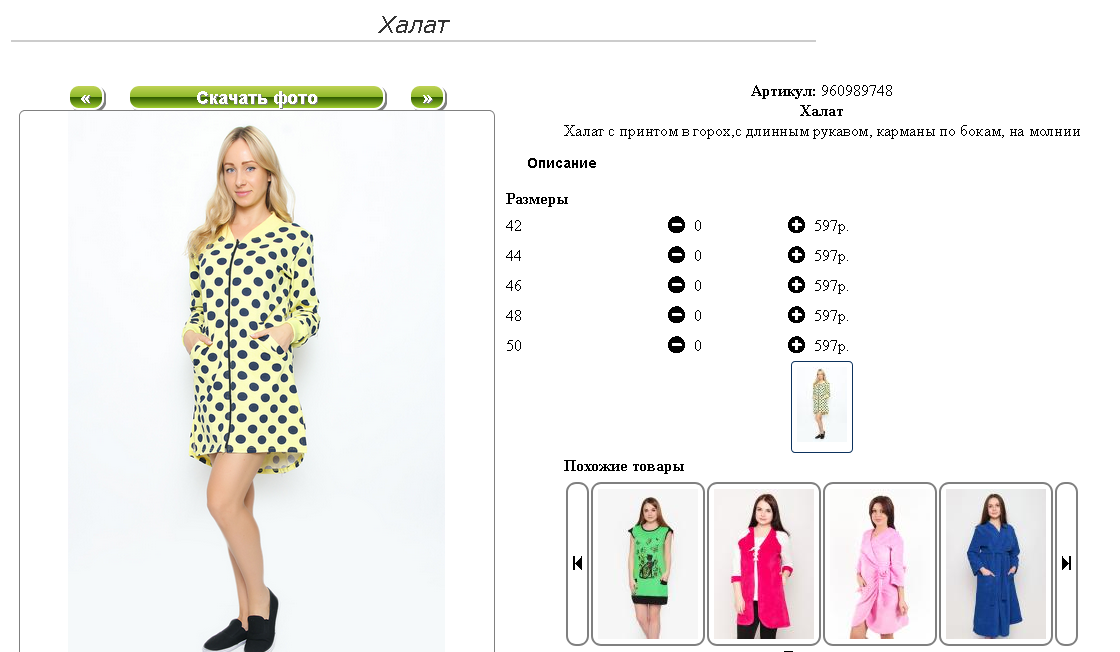The image size is (1120, 652).
Task: Go to previous photo with « button
Action: click(86, 98)
